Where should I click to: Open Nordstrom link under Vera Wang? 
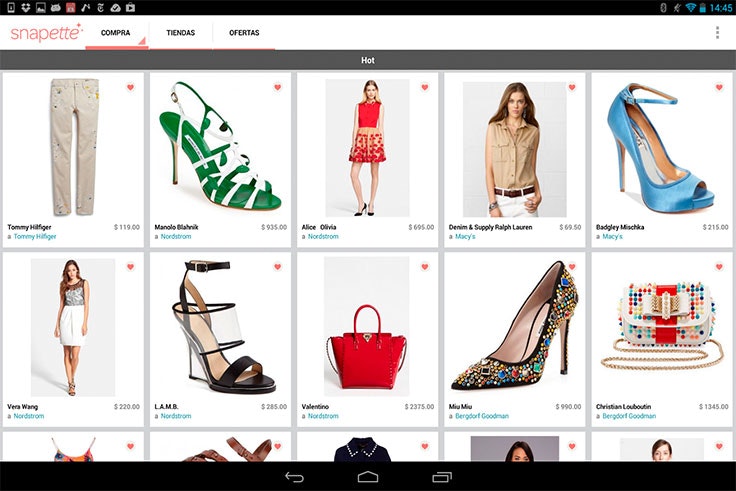29,416
